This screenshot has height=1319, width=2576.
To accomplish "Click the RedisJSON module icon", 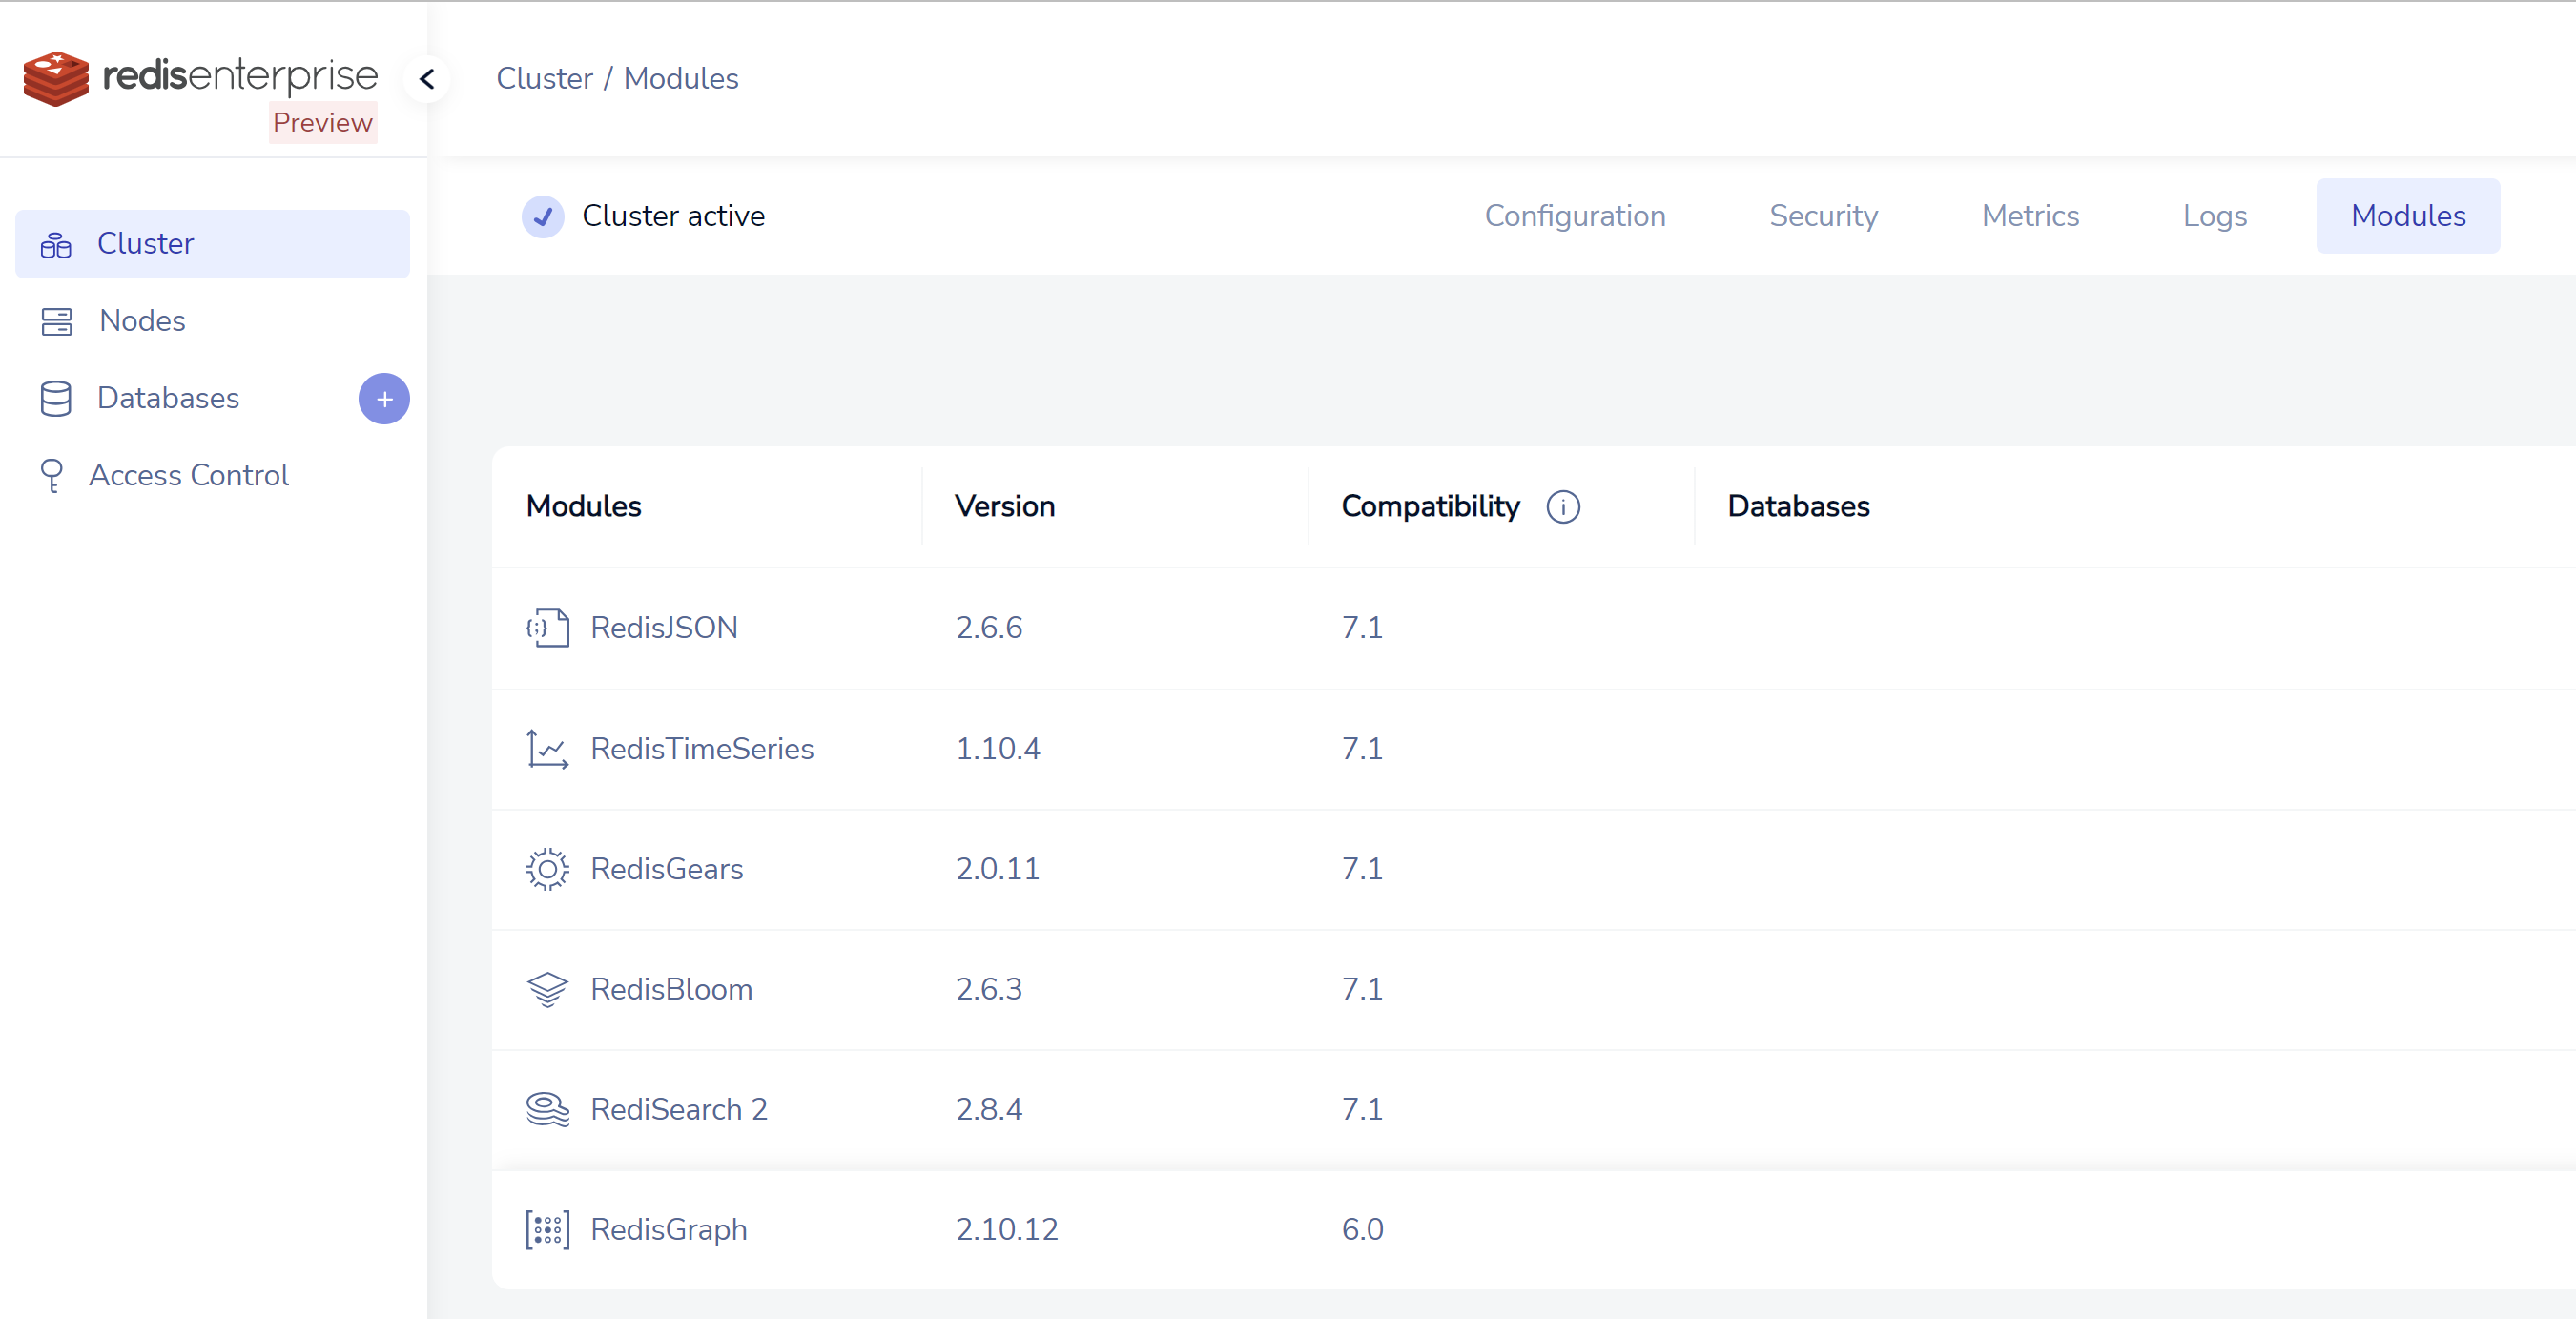I will (547, 628).
